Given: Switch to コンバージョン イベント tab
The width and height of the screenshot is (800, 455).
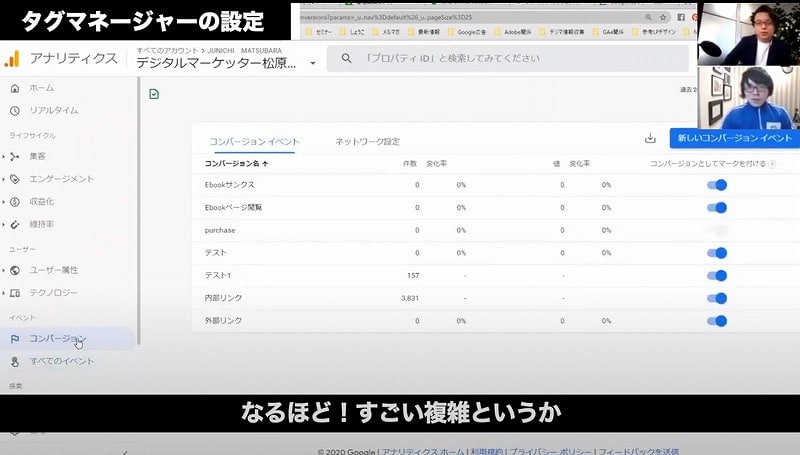Looking at the screenshot, I should (255, 142).
